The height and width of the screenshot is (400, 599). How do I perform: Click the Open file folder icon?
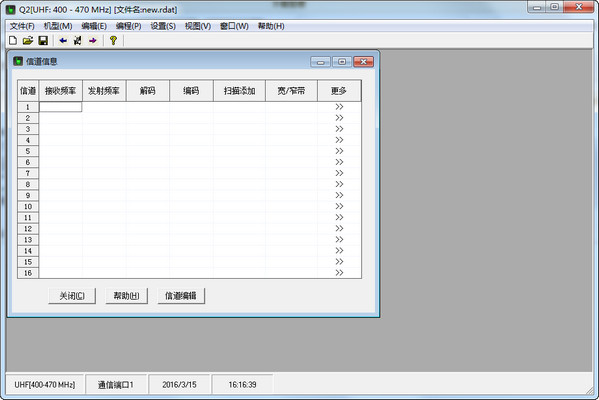(x=28, y=40)
